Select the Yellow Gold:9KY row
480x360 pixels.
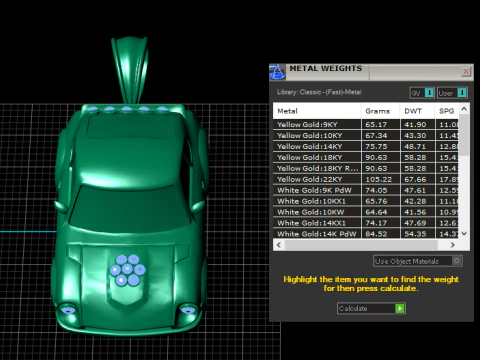pyautogui.click(x=366, y=124)
